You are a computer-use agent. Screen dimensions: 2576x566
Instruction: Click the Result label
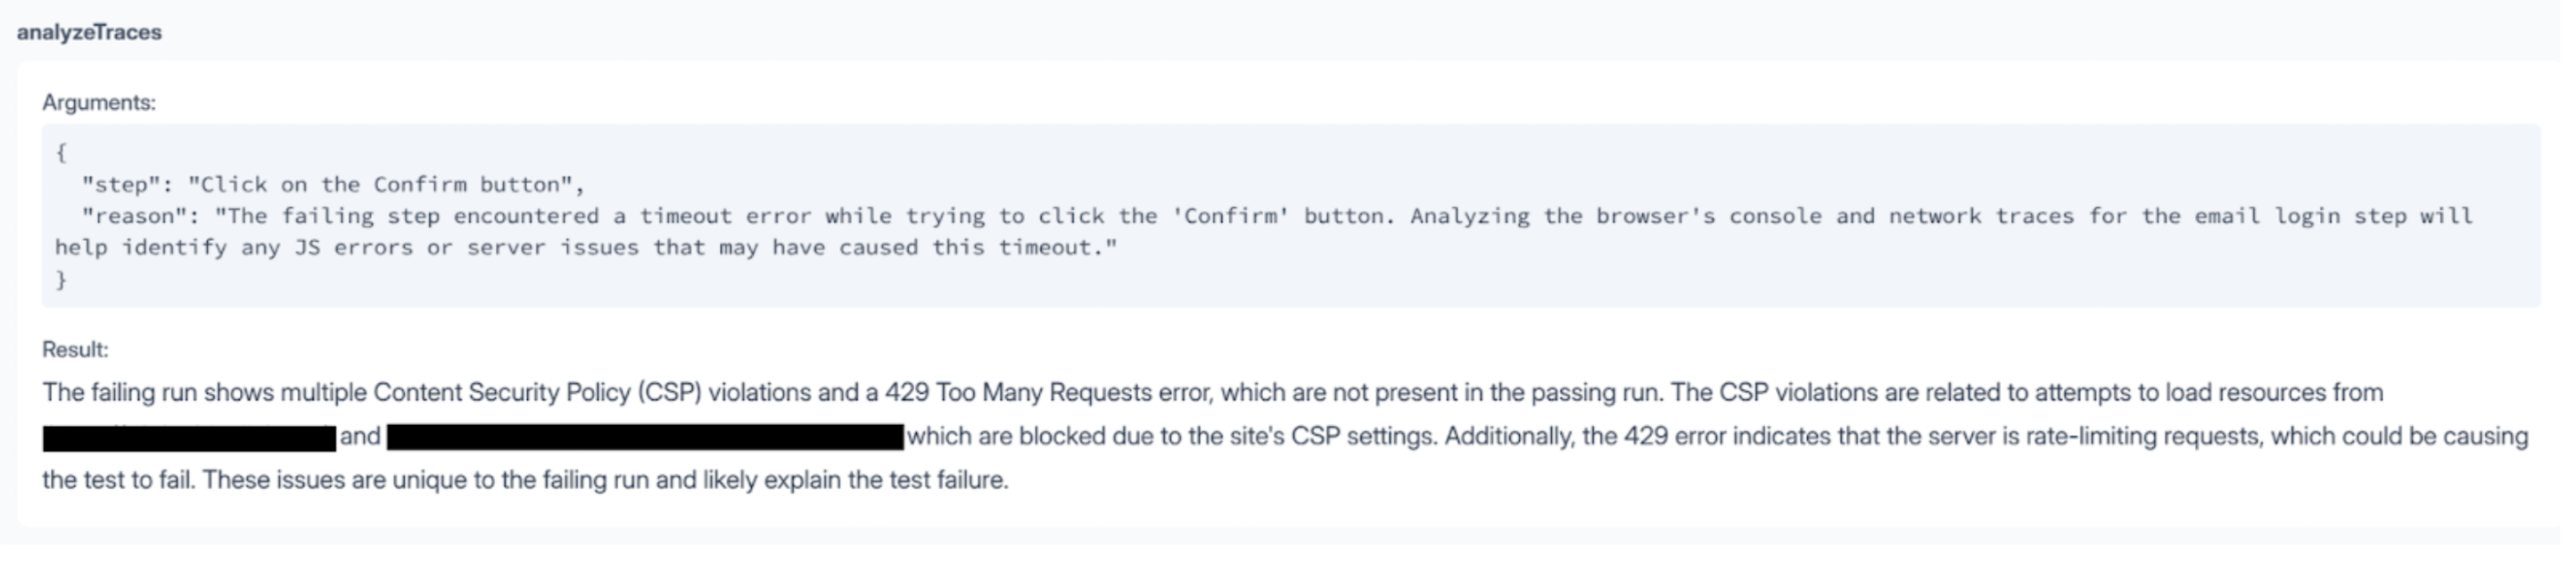click(x=75, y=350)
